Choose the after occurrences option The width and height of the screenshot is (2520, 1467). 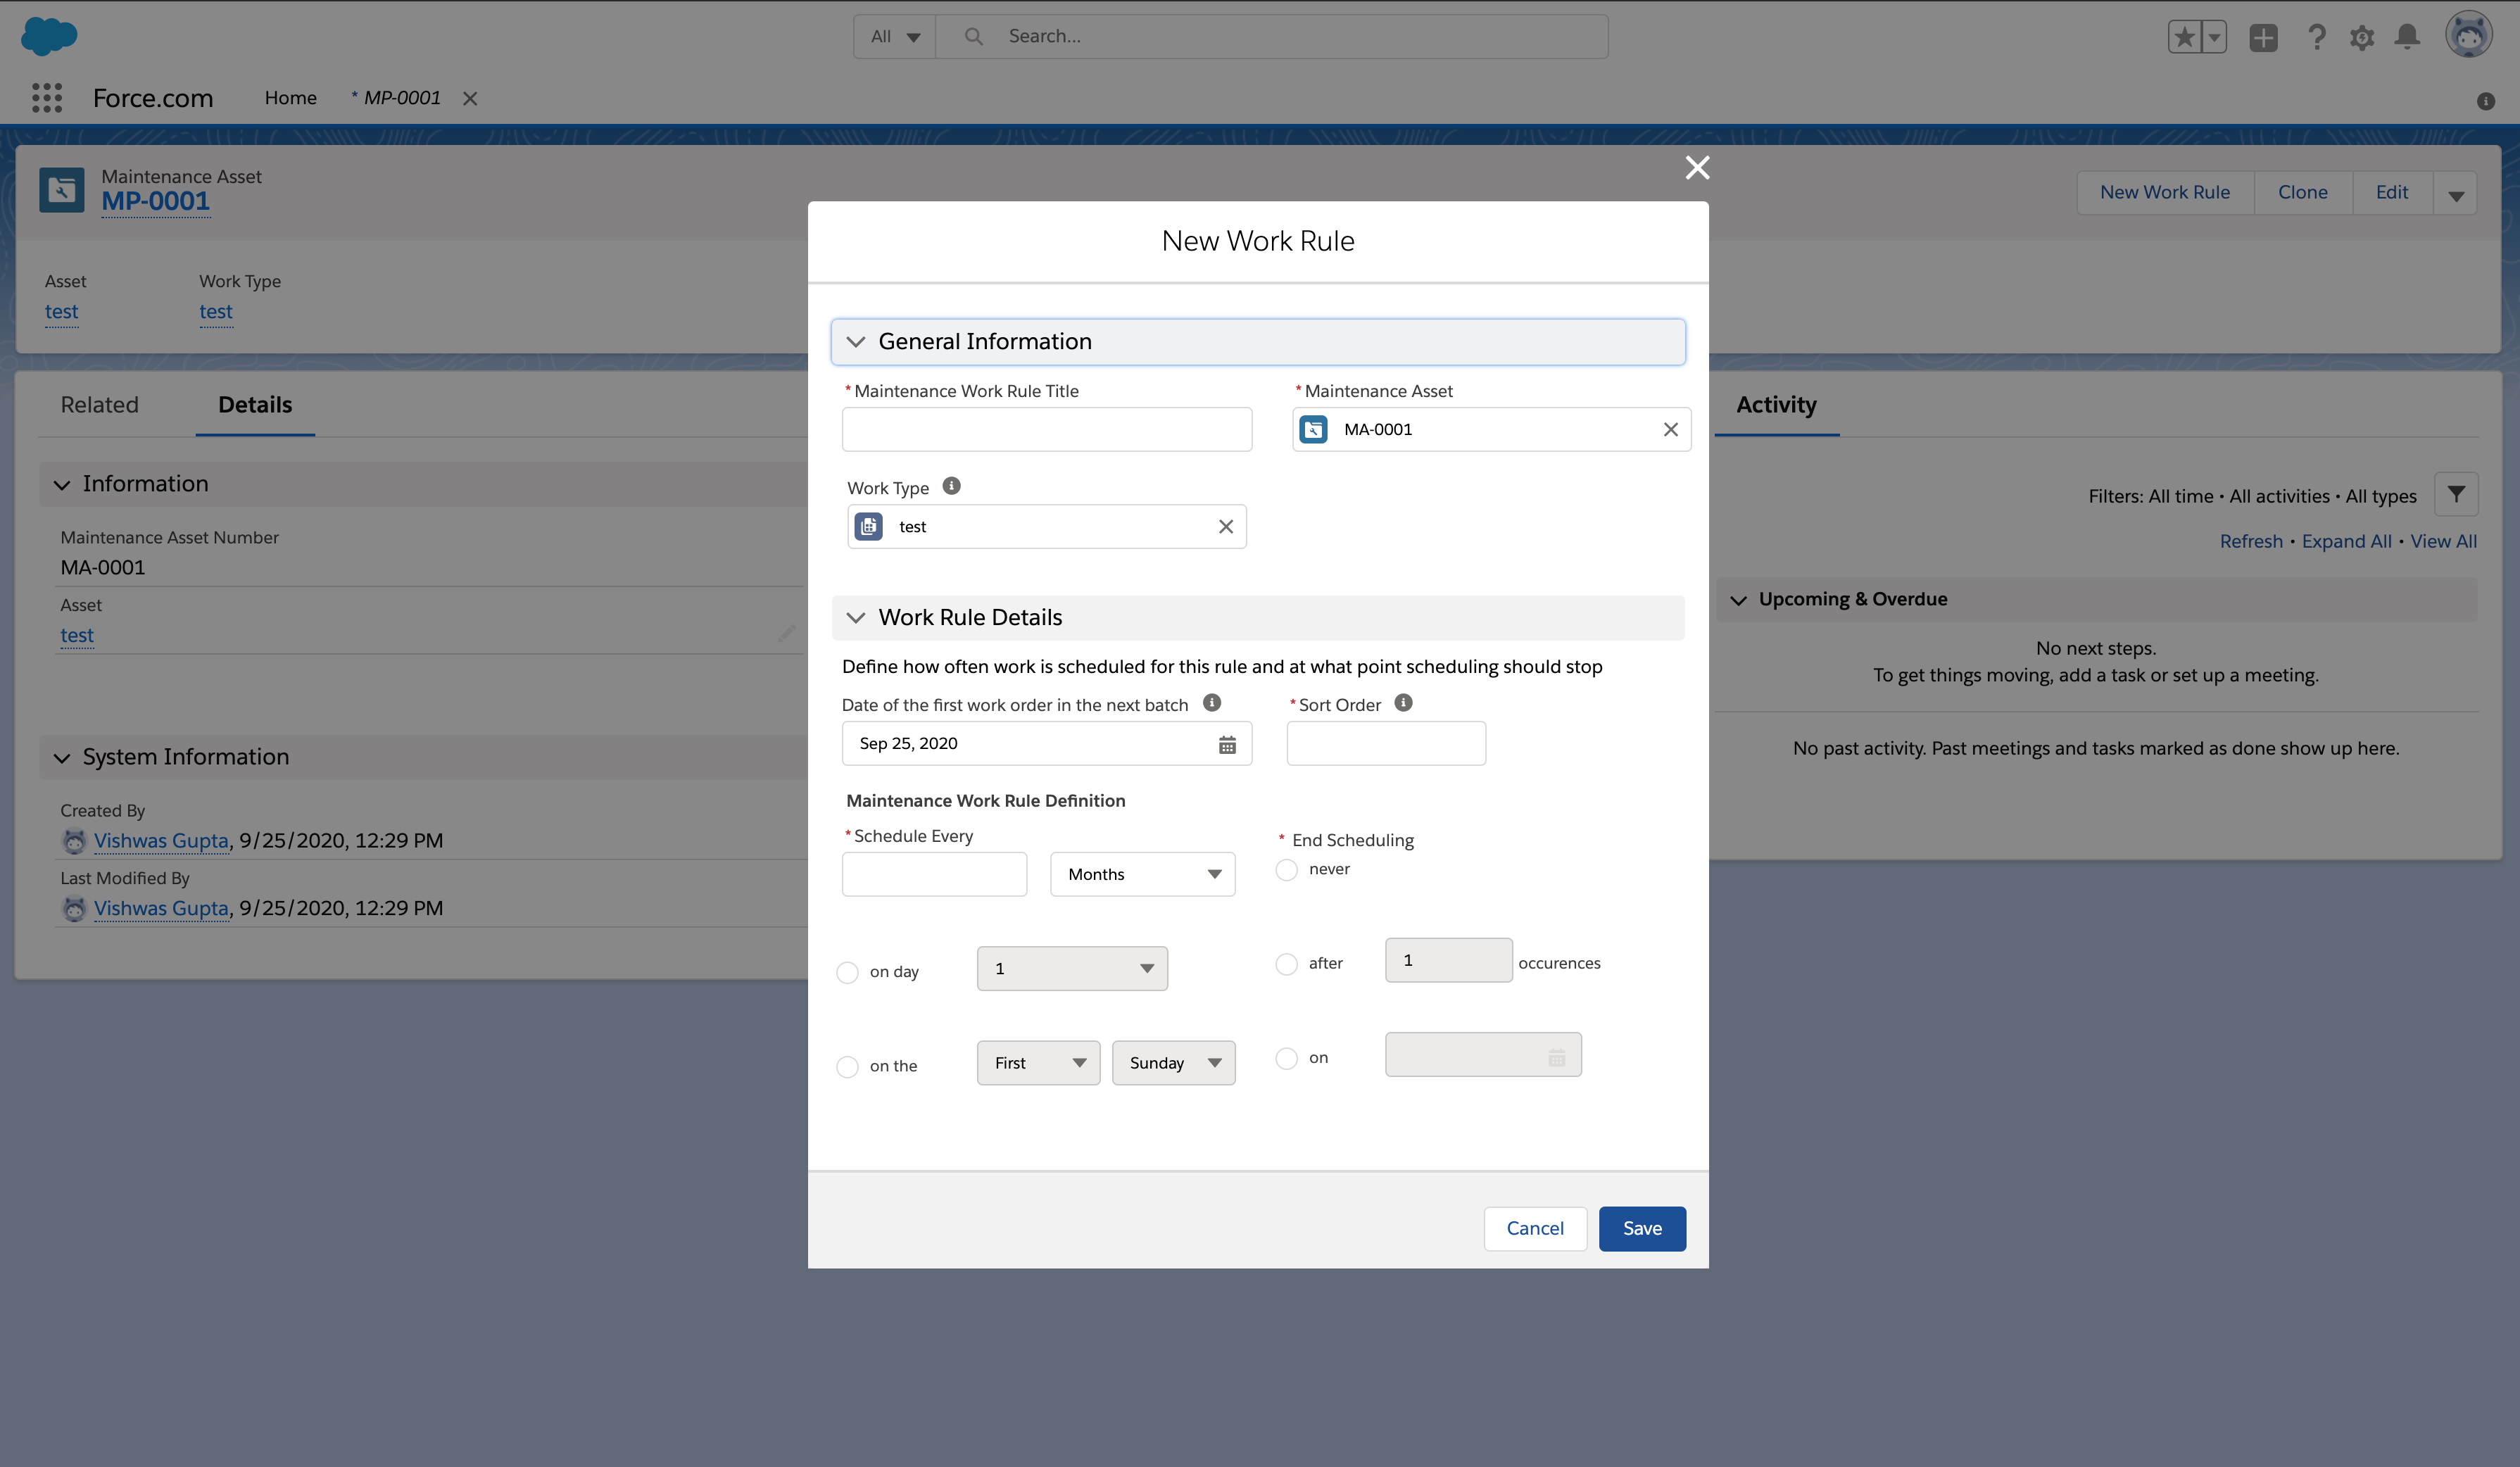[1286, 964]
